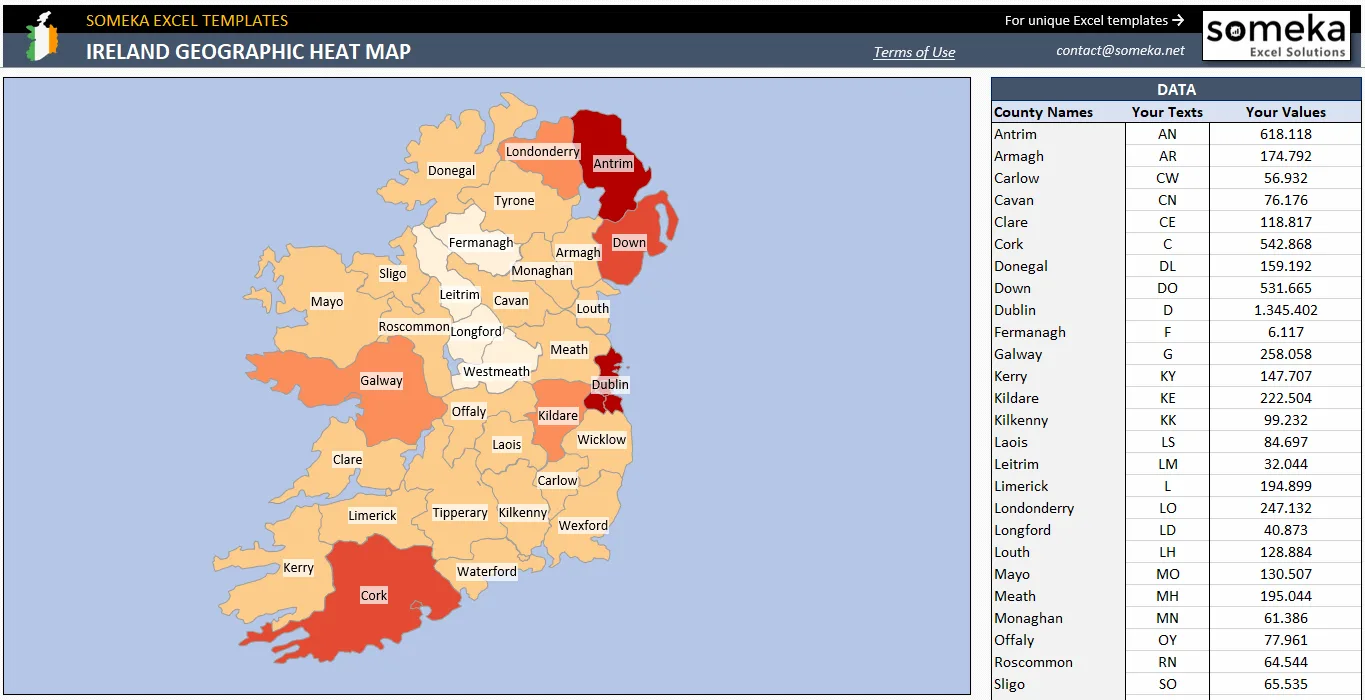Click the arrow after unique Excel templates

click(1178, 20)
